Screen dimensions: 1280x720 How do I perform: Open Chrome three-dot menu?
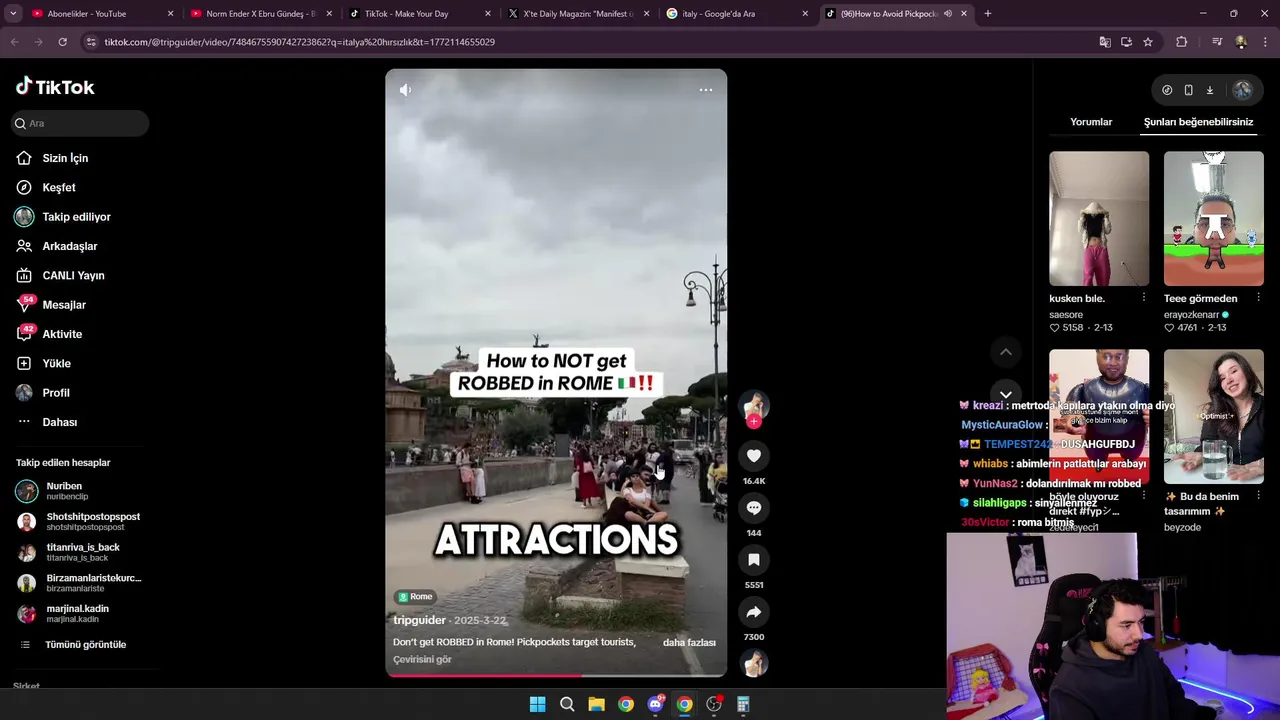pos(1265,42)
